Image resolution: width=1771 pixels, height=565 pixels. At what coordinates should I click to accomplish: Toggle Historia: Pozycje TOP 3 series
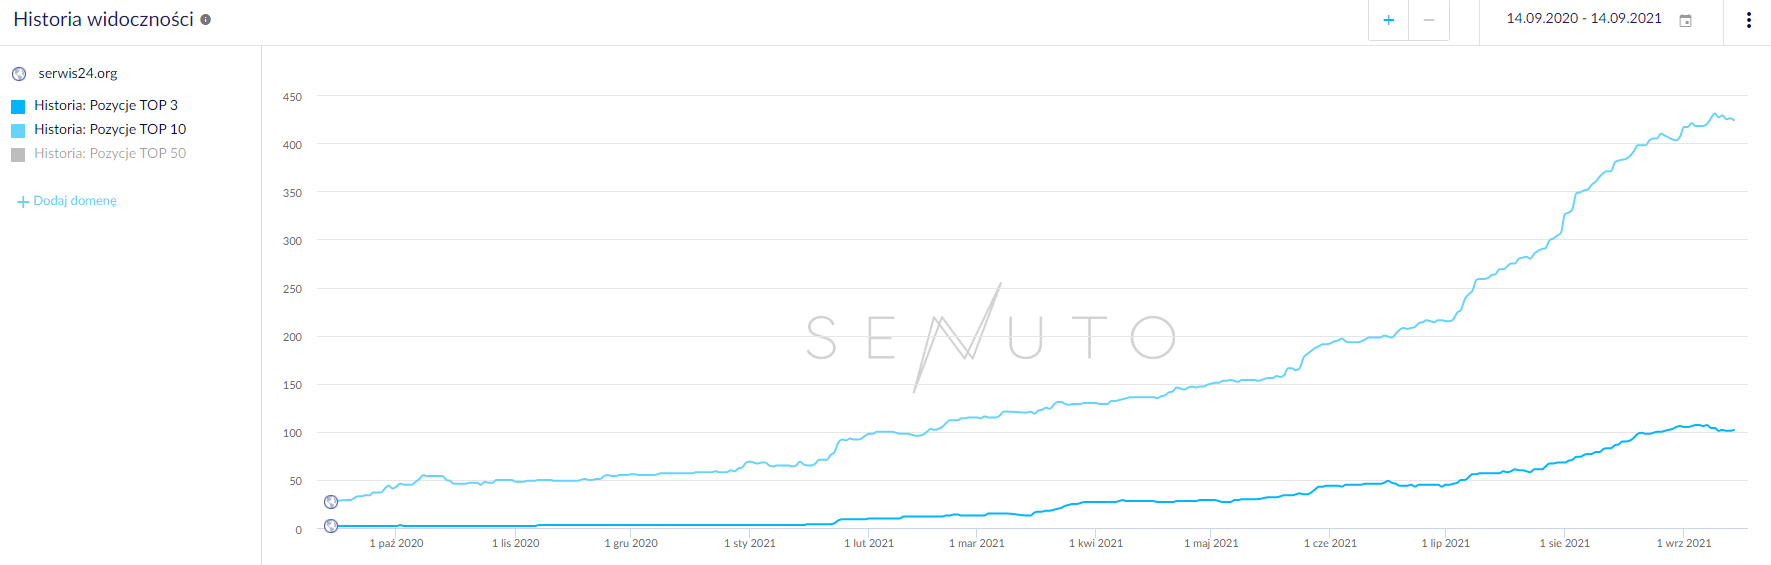point(106,105)
